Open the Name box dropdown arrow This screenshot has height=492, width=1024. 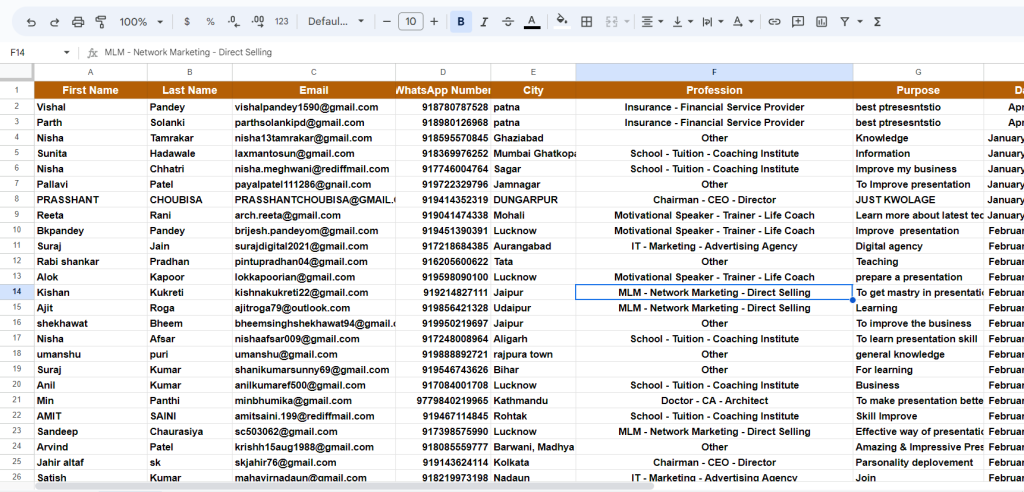click(x=66, y=52)
